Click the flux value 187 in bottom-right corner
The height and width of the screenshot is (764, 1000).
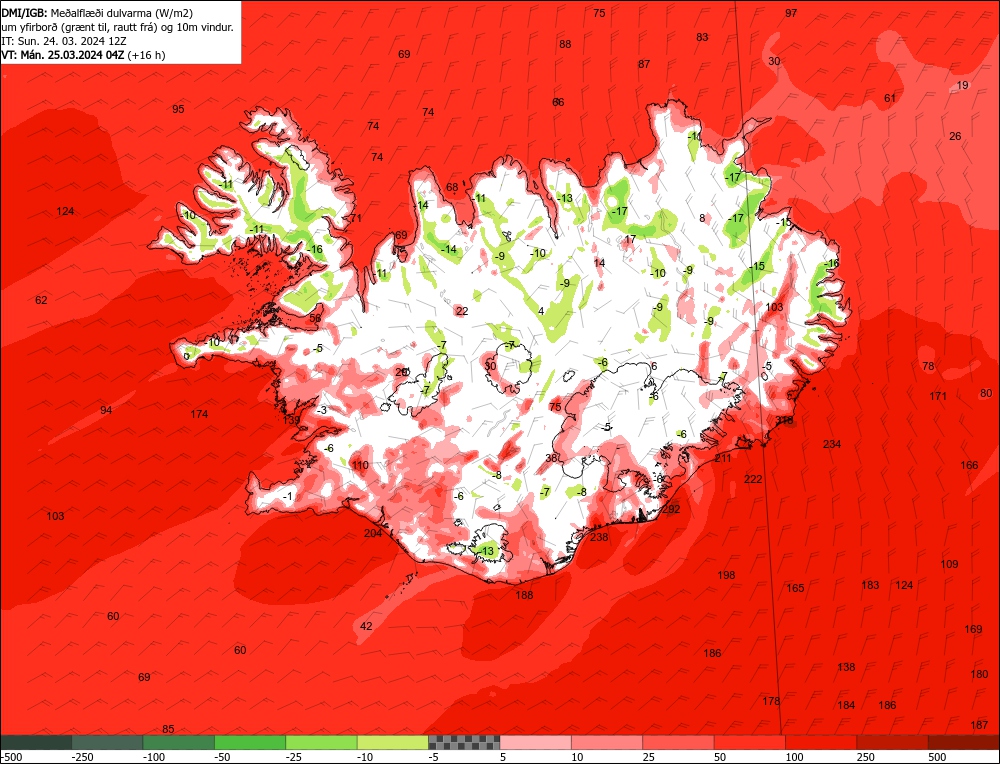click(x=979, y=725)
